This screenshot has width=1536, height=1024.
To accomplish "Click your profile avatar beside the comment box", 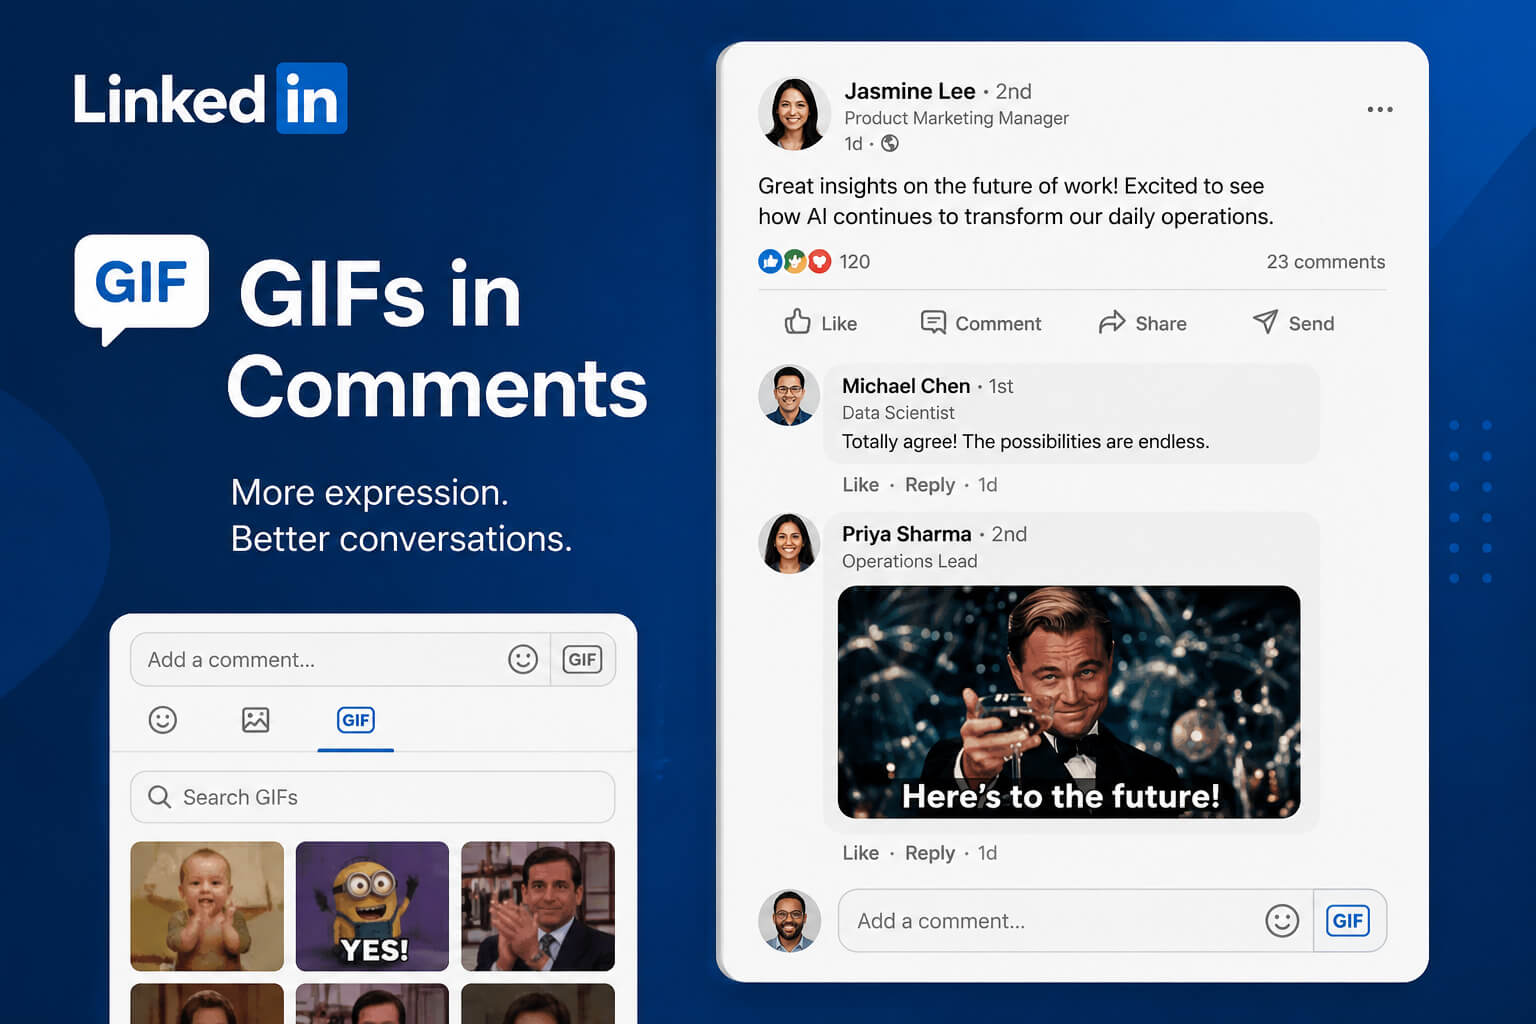I will coord(789,920).
